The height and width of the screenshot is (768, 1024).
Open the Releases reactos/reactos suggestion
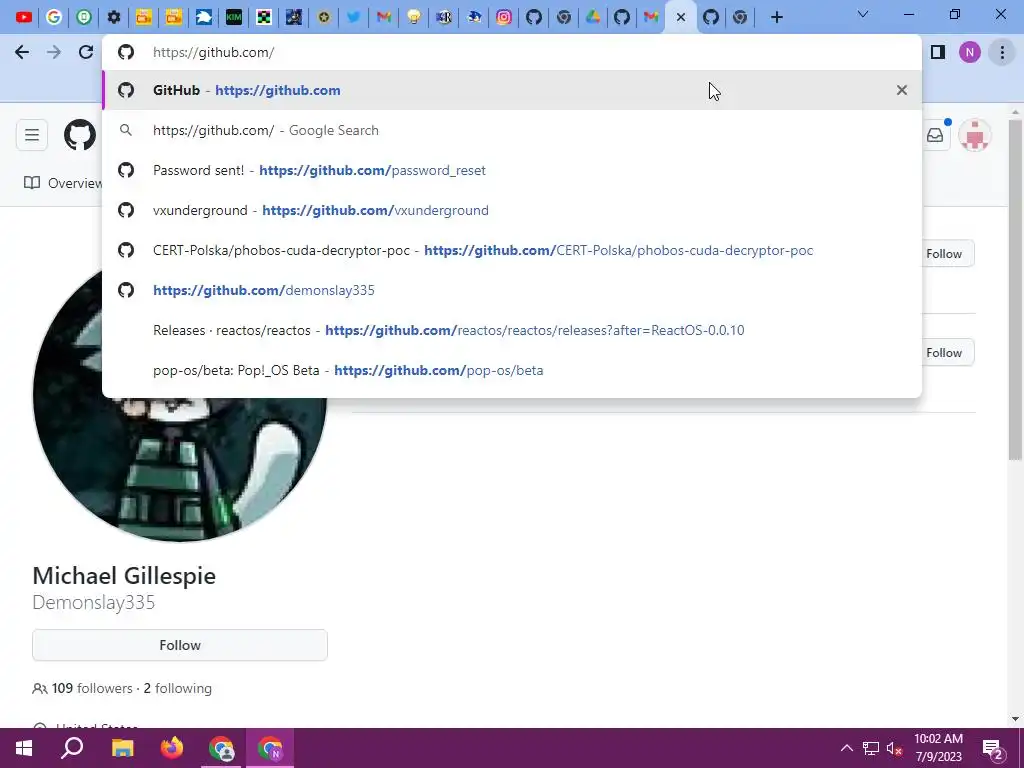coord(512,330)
